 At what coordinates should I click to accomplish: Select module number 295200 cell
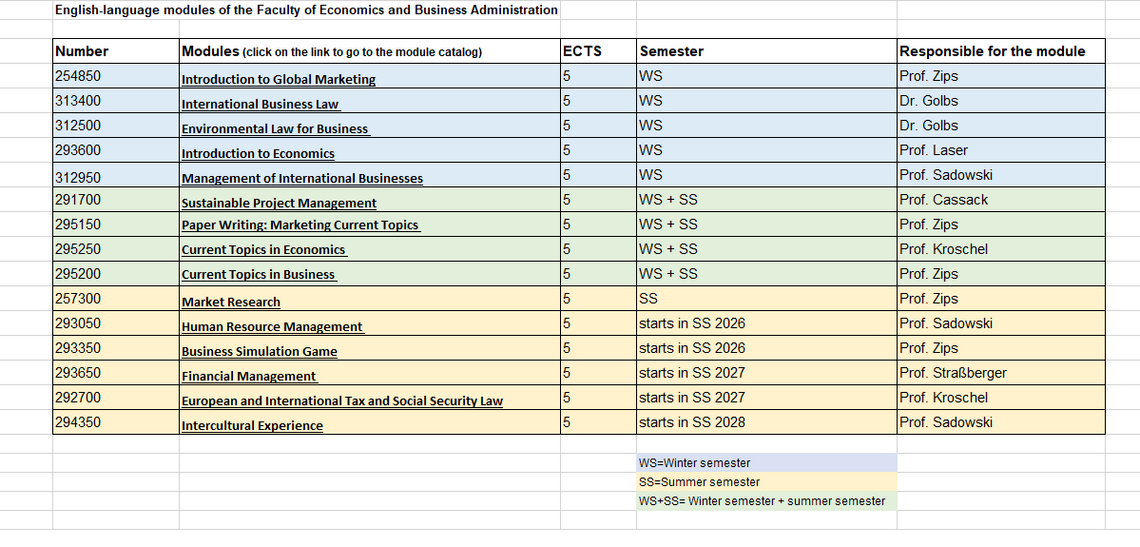[116, 274]
